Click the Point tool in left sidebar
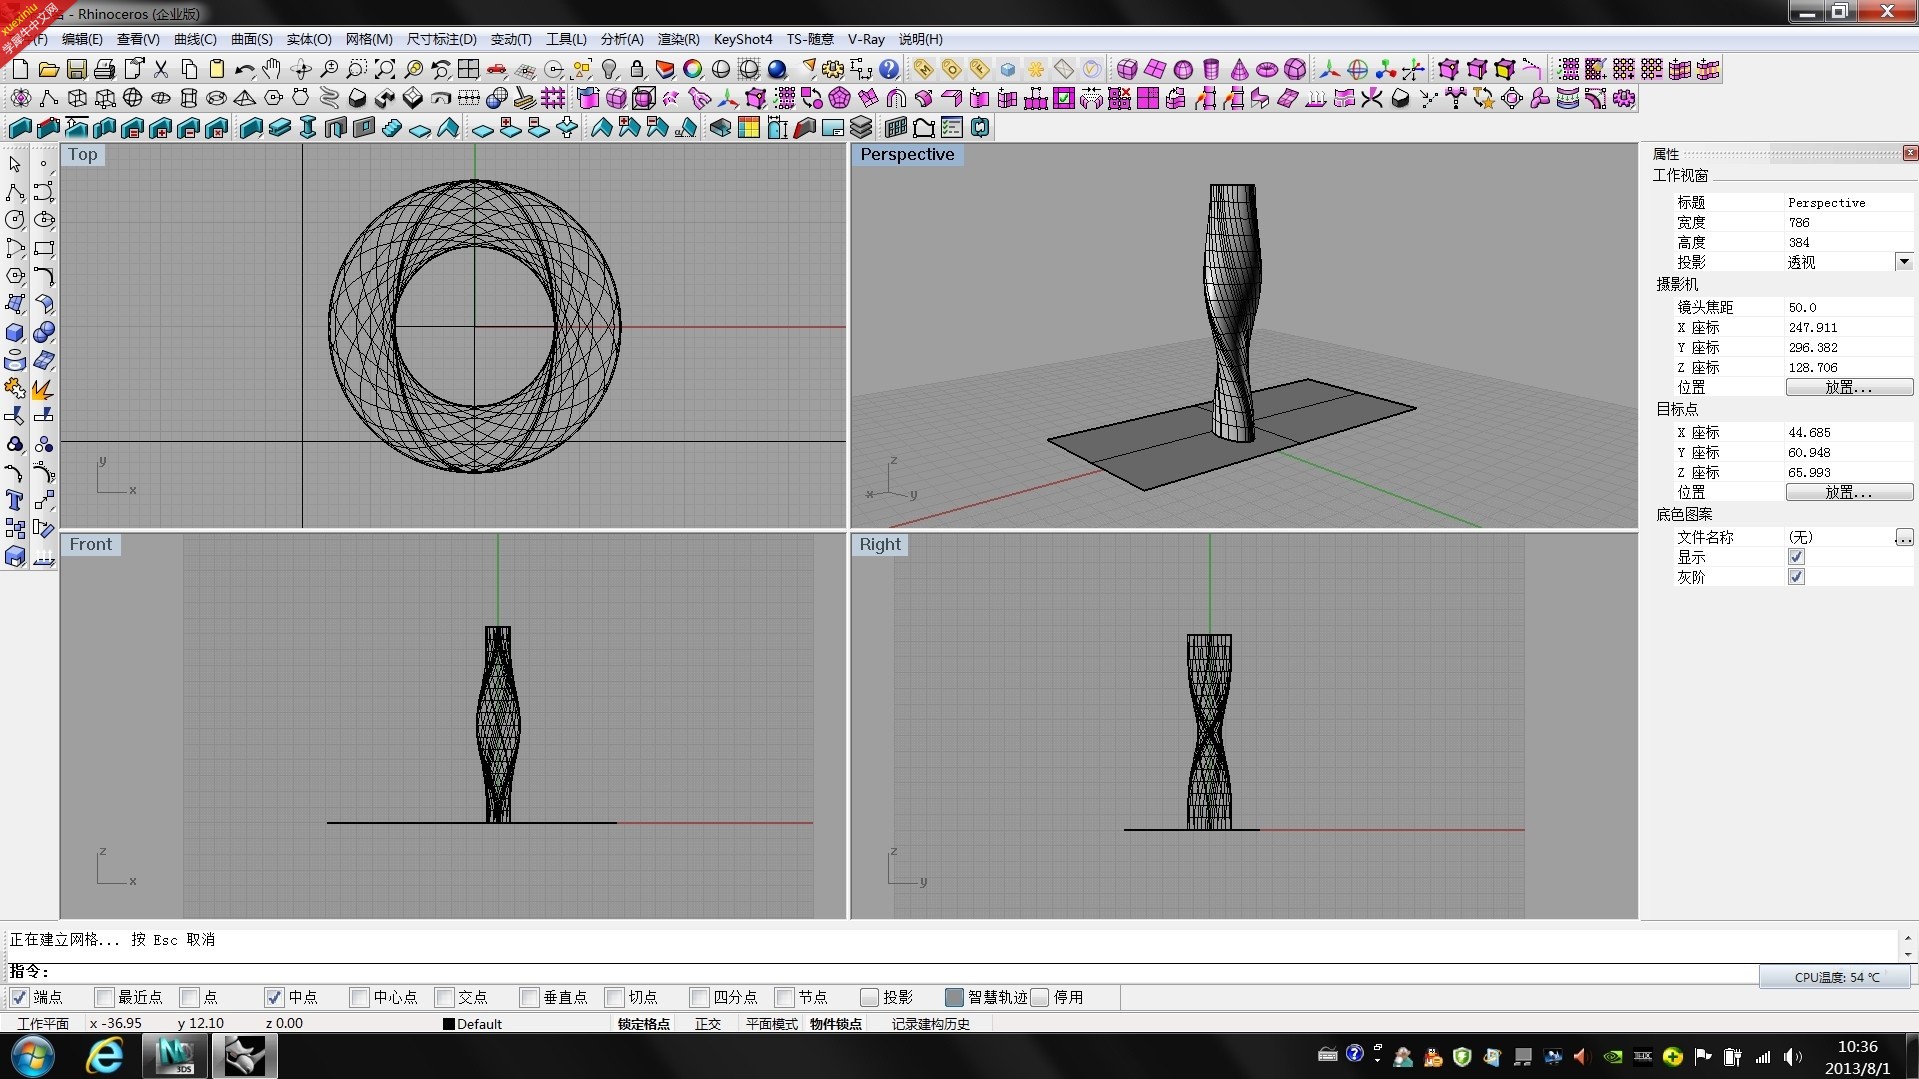Viewport: 1919px width, 1079px height. (x=43, y=164)
